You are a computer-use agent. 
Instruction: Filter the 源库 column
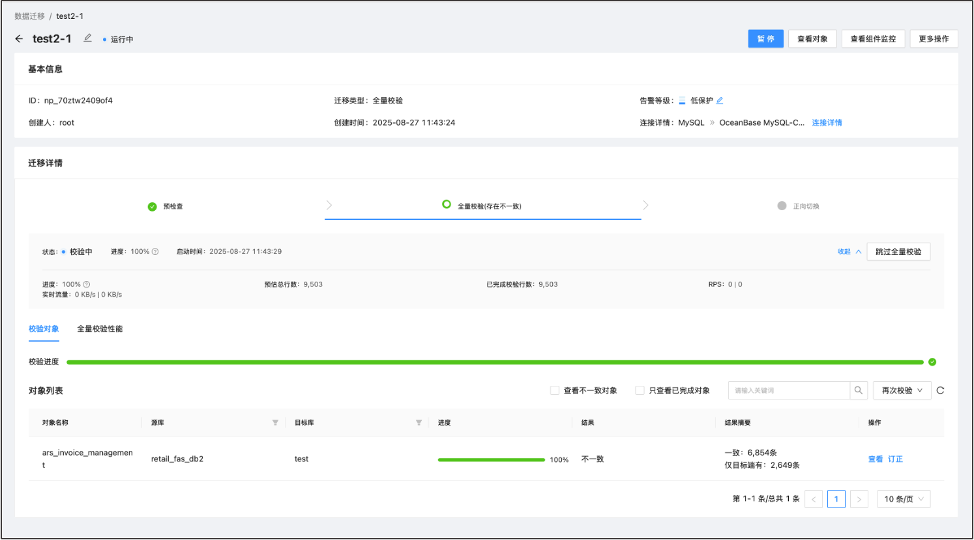coord(275,423)
